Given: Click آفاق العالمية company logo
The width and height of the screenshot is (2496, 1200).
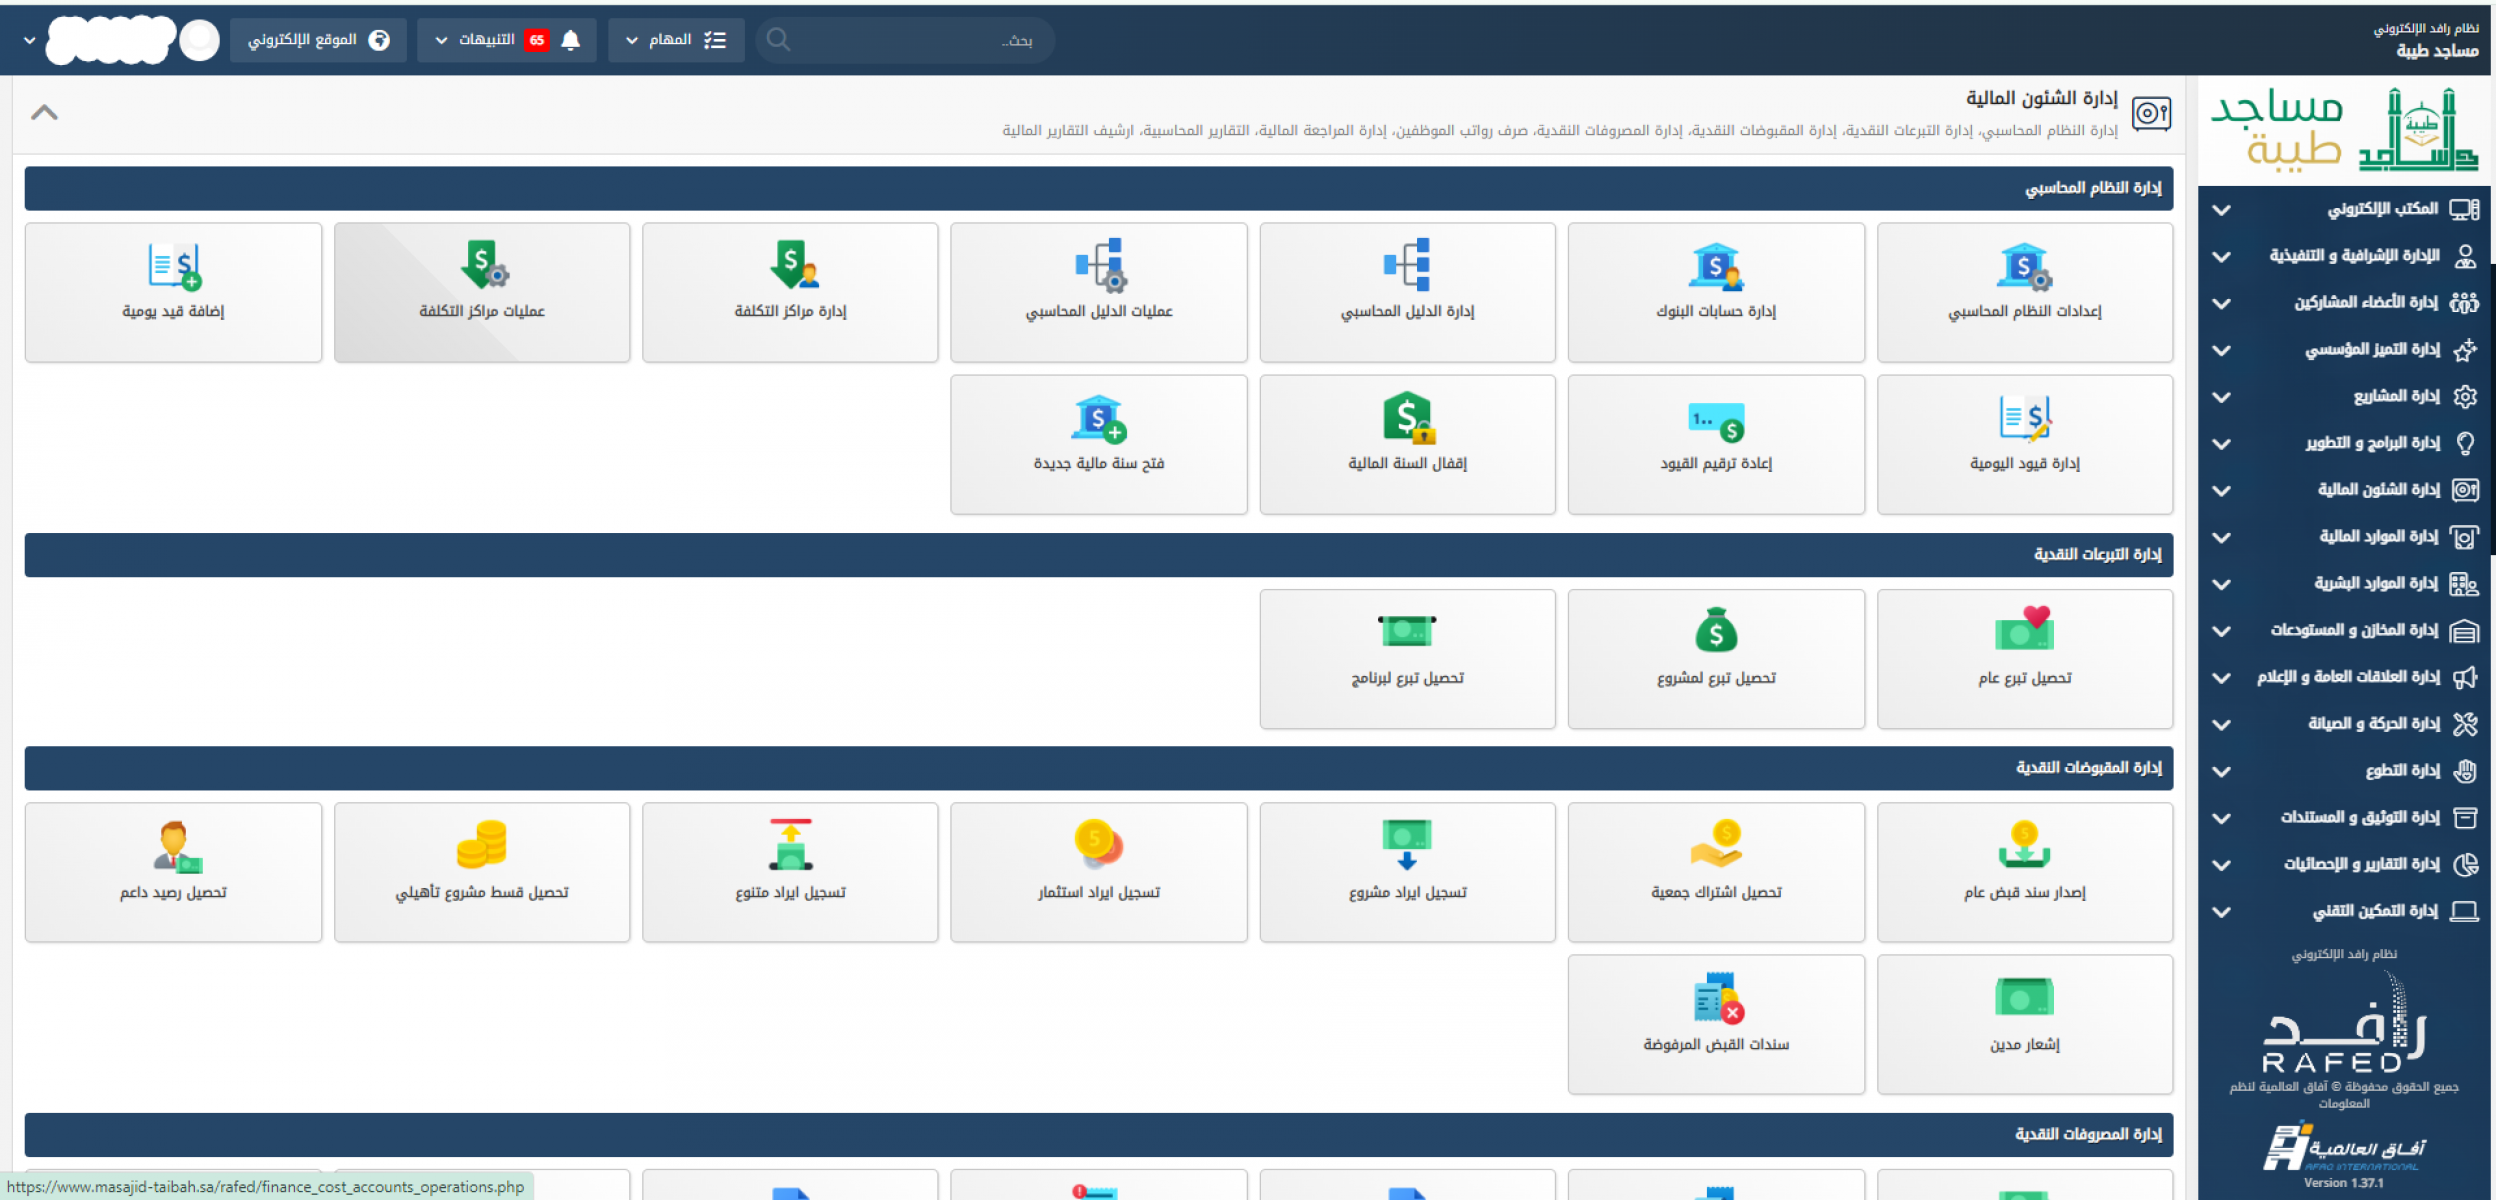Looking at the screenshot, I should click(x=2344, y=1148).
